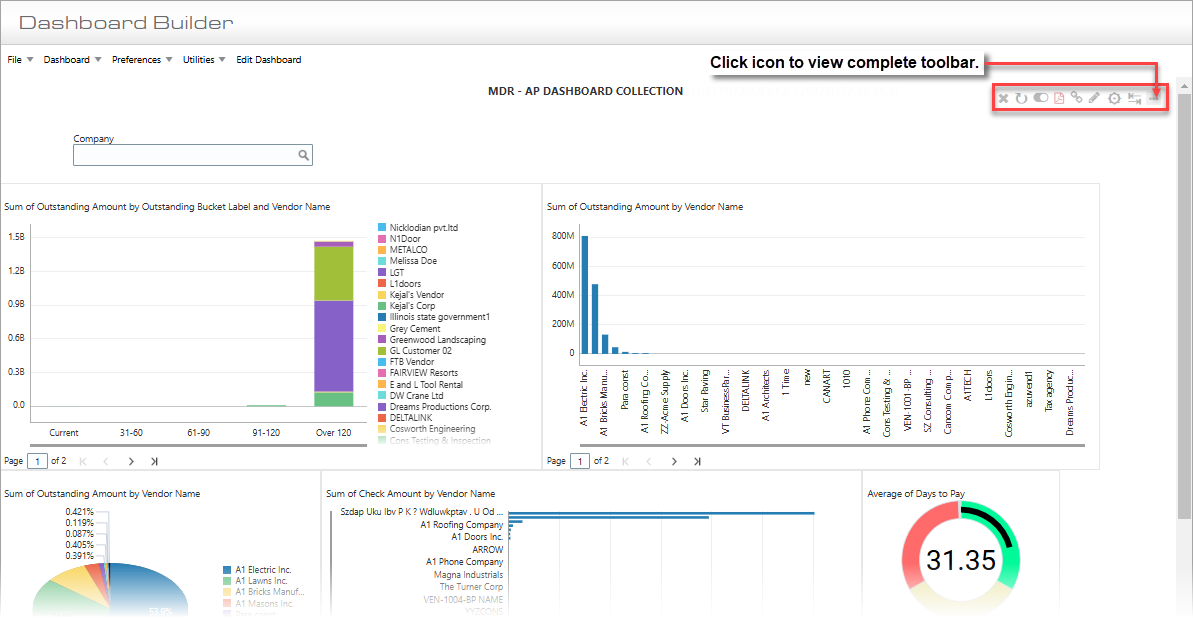Go to next page of bucket chart

click(x=131, y=461)
